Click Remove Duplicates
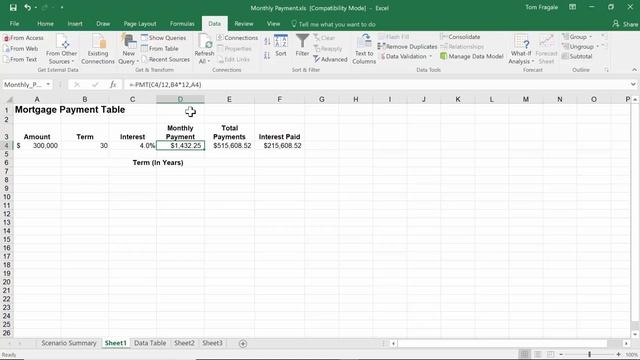 (407, 47)
